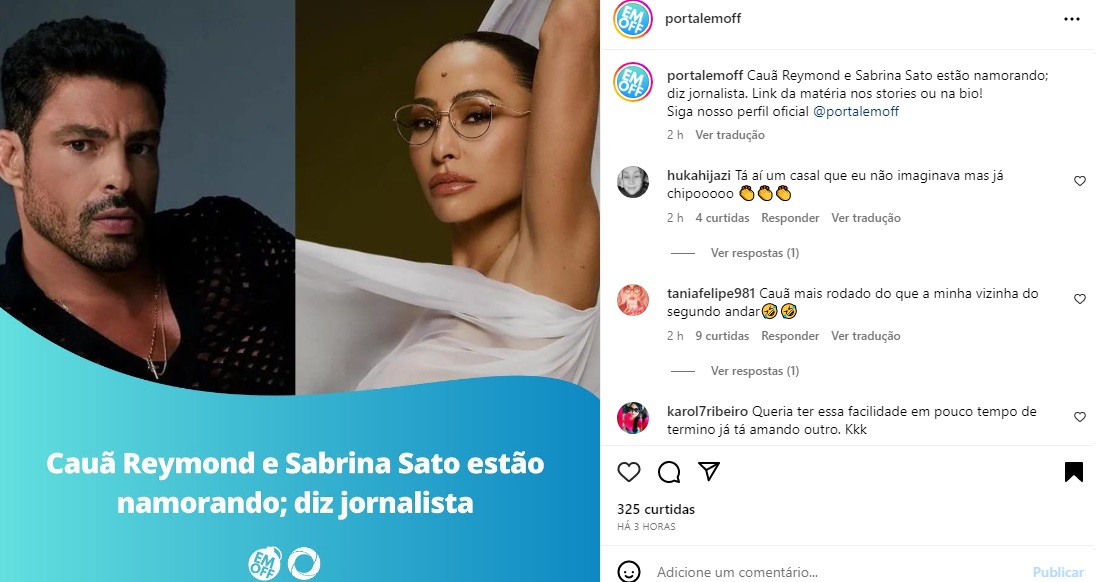The width and height of the screenshot is (1096, 582).
Task: View the 325 curtidas likes list
Action: (656, 509)
